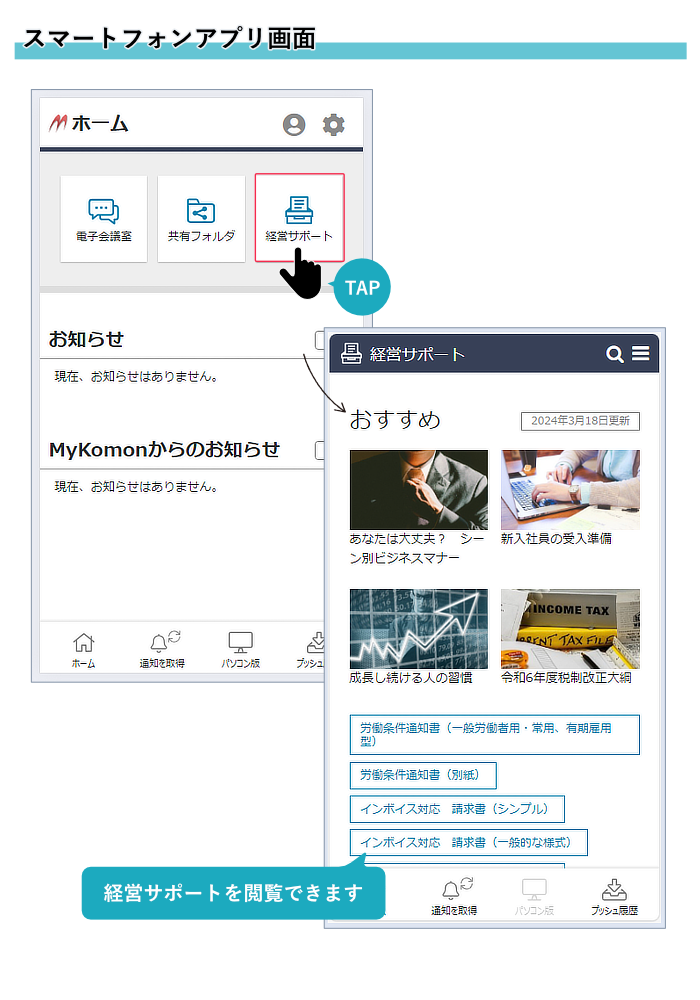Image resolution: width=700 pixels, height=1000 pixels.
Task: Select the 成長し続ける人の習慣 chart thumbnail
Action: (x=418, y=628)
